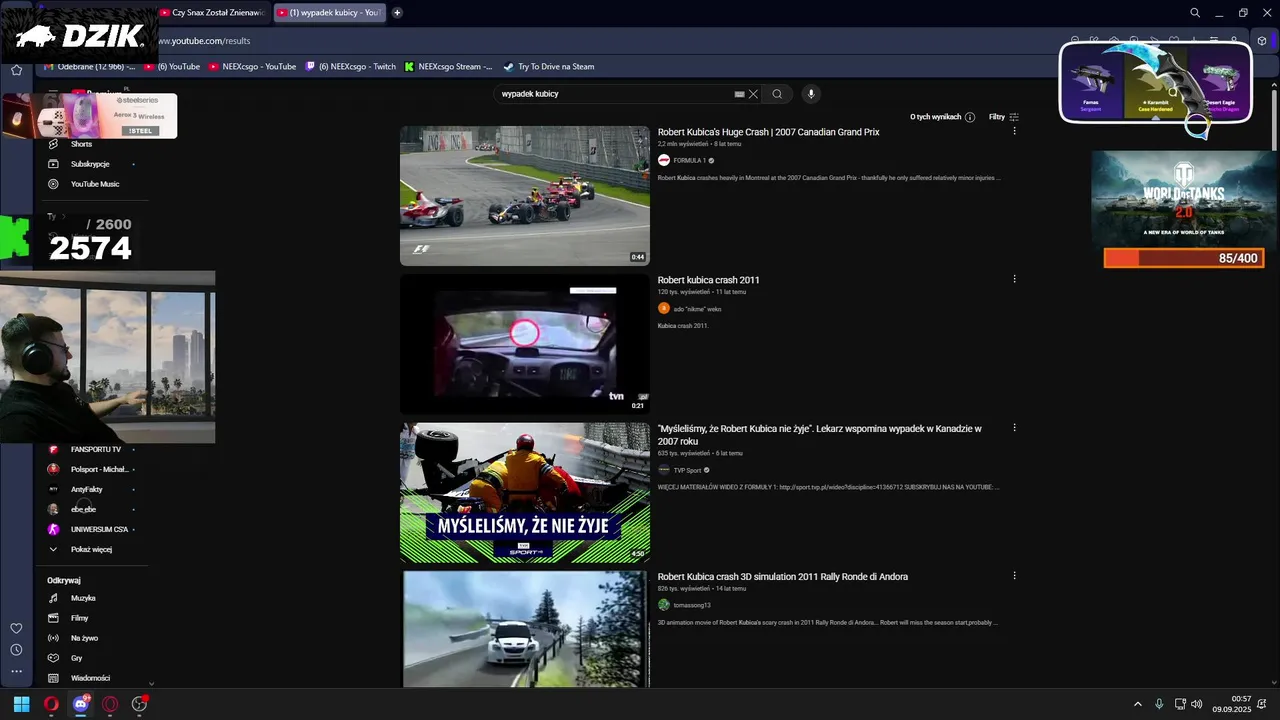Open Opera browser in taskbar
The image size is (1280, 720).
pyautogui.click(x=51, y=704)
